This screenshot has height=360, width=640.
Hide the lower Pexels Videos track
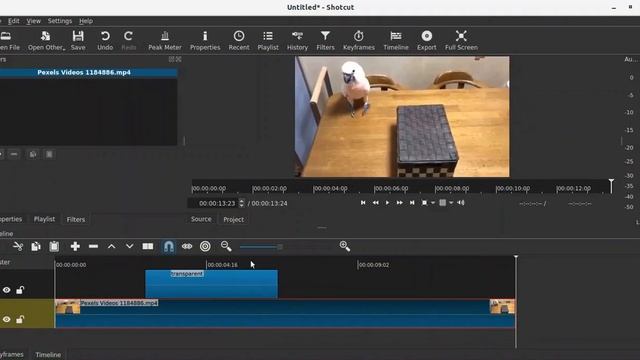point(7,319)
